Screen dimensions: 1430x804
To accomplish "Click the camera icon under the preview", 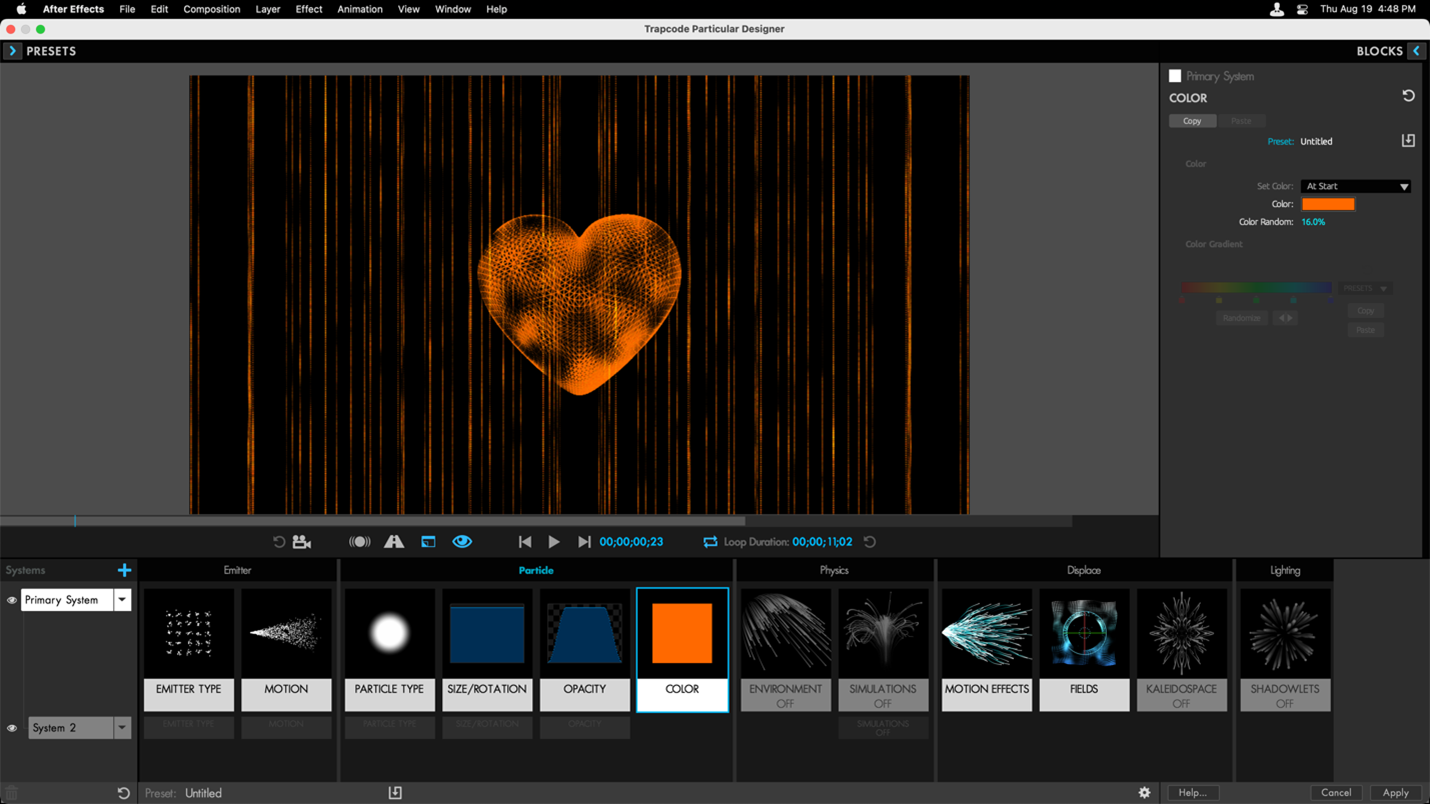I will click(302, 542).
